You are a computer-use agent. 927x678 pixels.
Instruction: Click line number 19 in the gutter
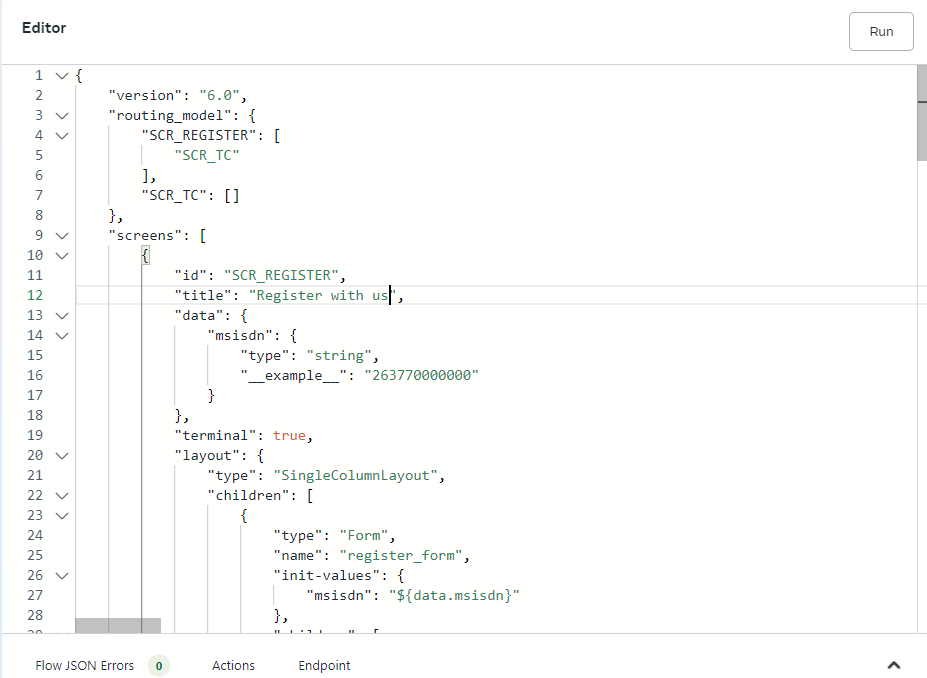click(35, 436)
